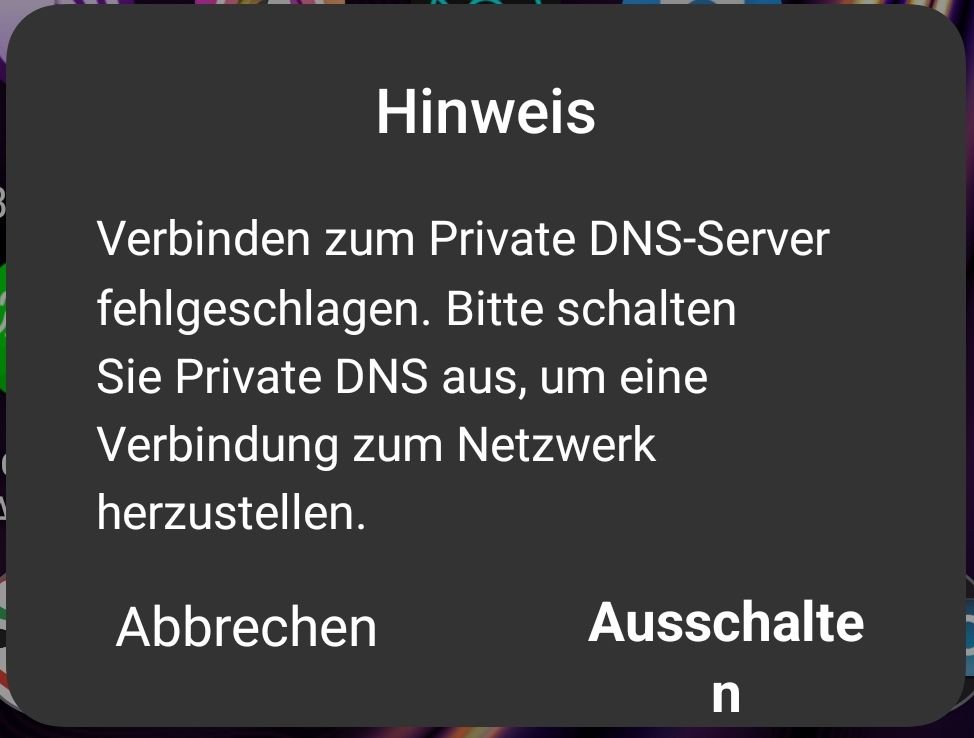This screenshot has width=974, height=738.
Task: Click the line 'Sie Private DNS aus, um eine'
Action: 402,377
